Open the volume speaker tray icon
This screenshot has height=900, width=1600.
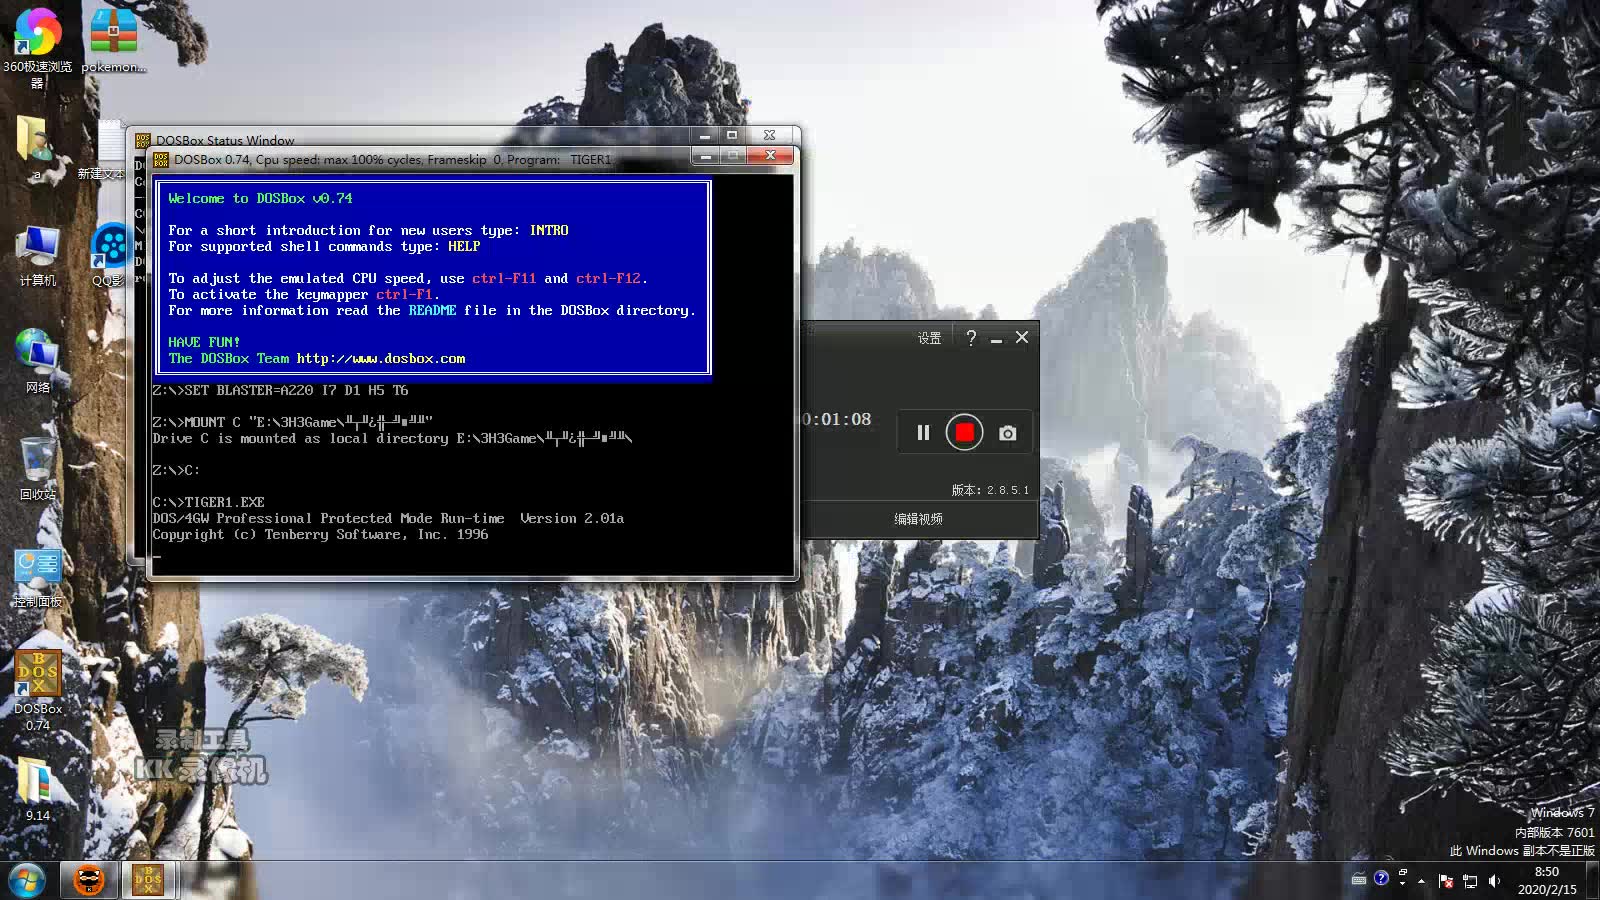(1495, 881)
